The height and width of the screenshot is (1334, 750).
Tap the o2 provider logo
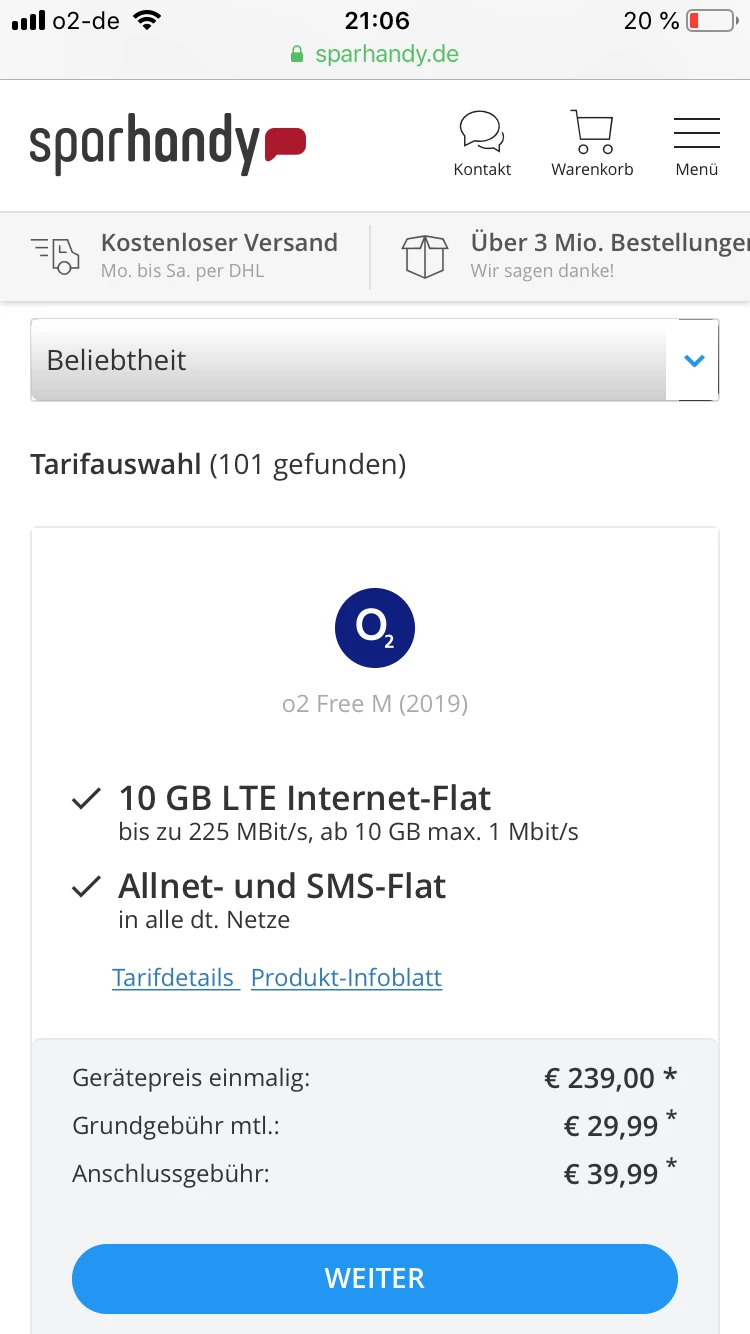click(x=375, y=627)
